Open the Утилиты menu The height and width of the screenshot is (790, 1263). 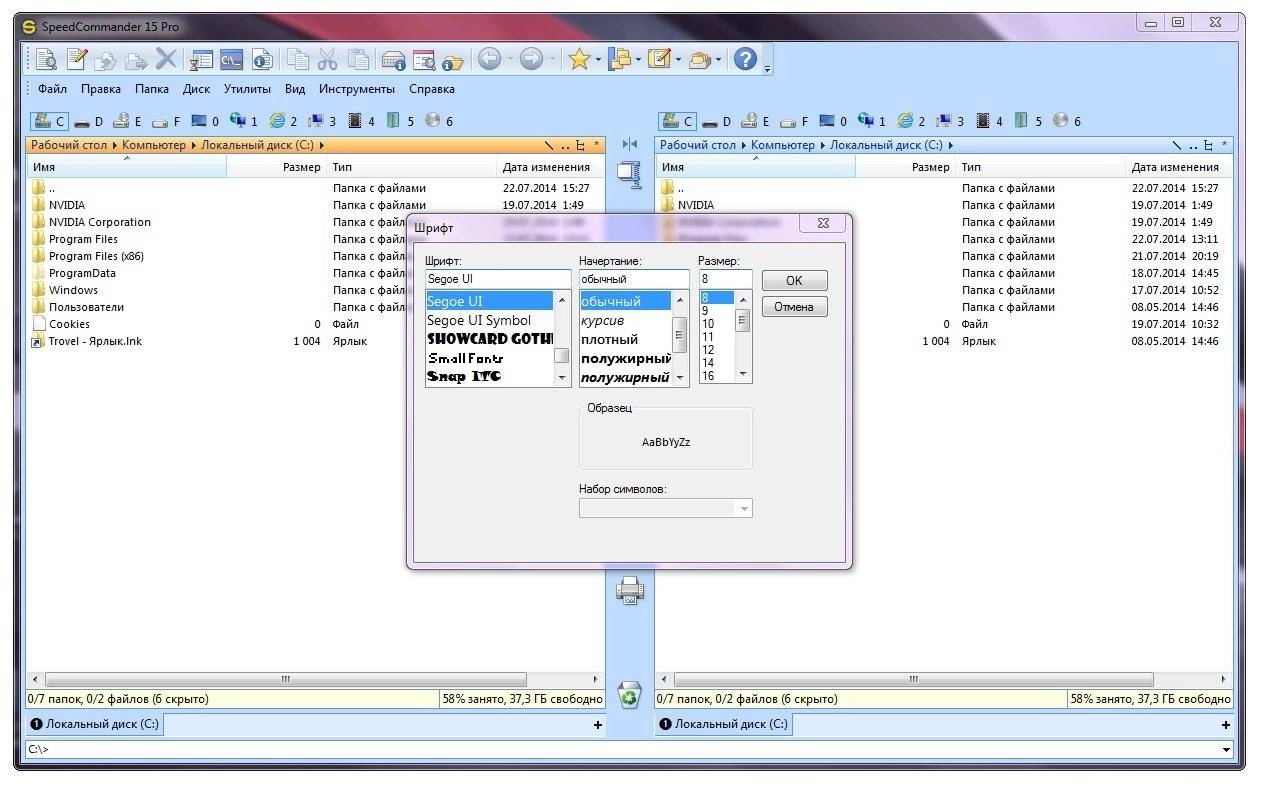click(x=247, y=89)
